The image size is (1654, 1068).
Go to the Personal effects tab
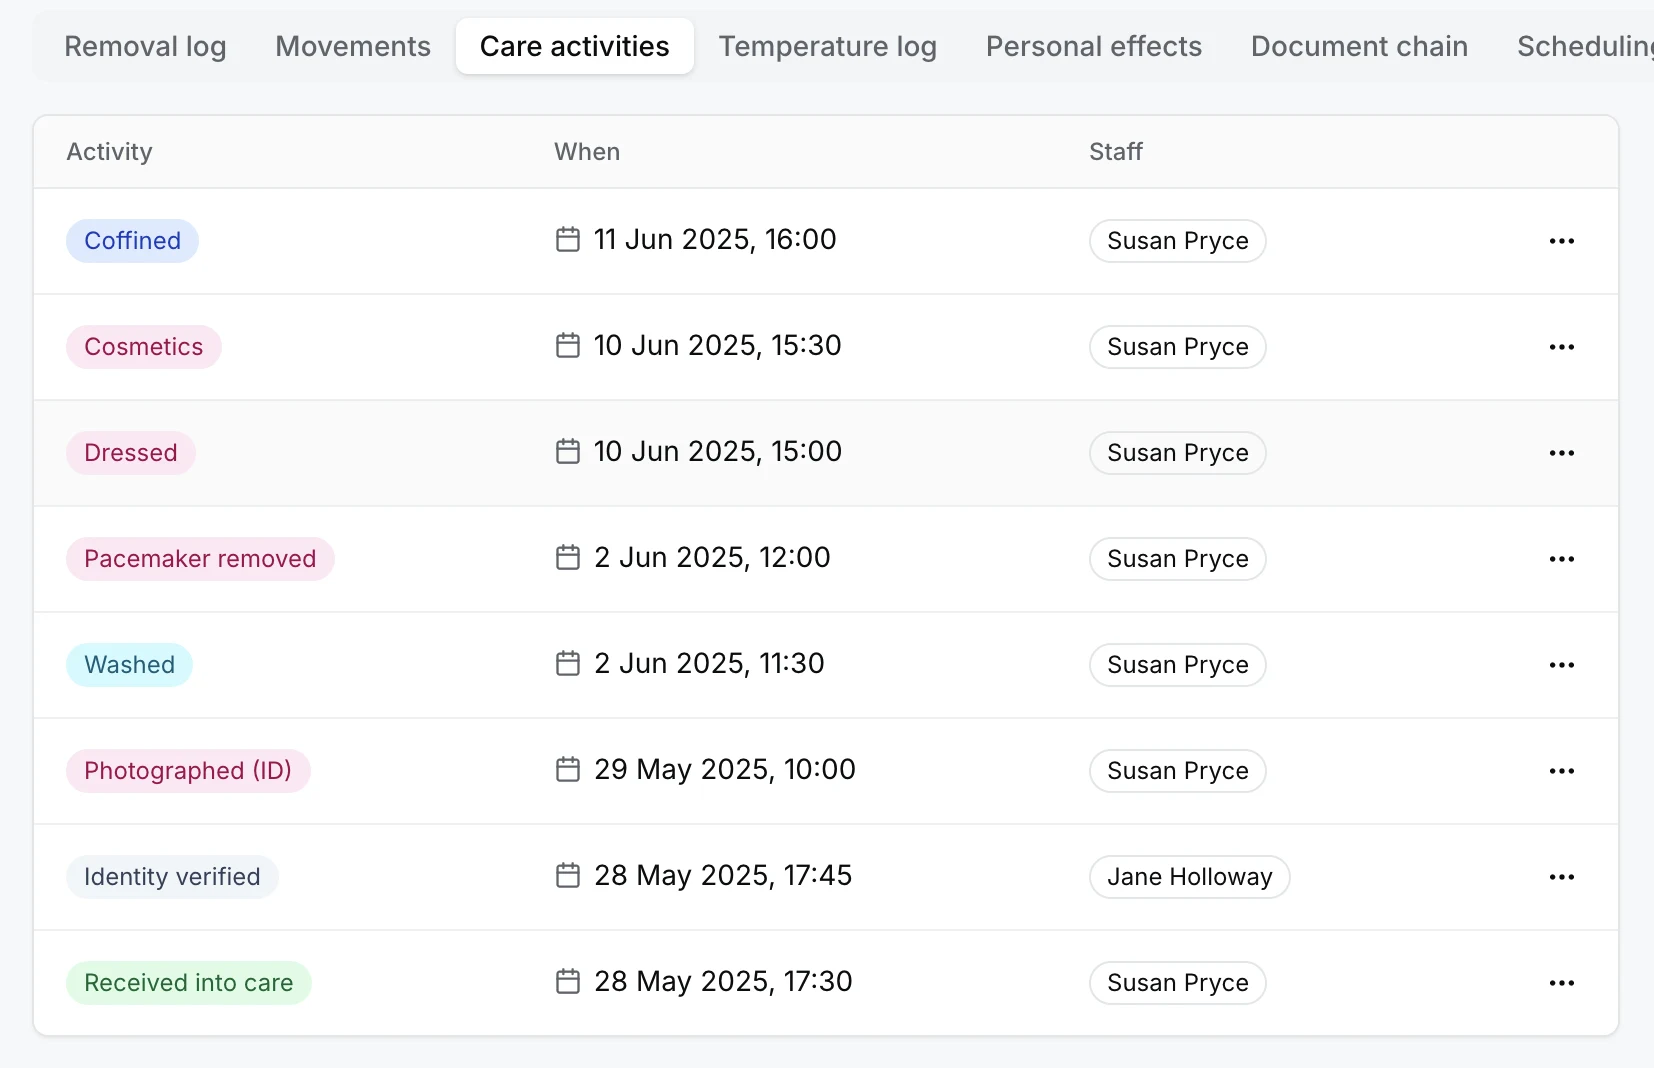[1094, 46]
